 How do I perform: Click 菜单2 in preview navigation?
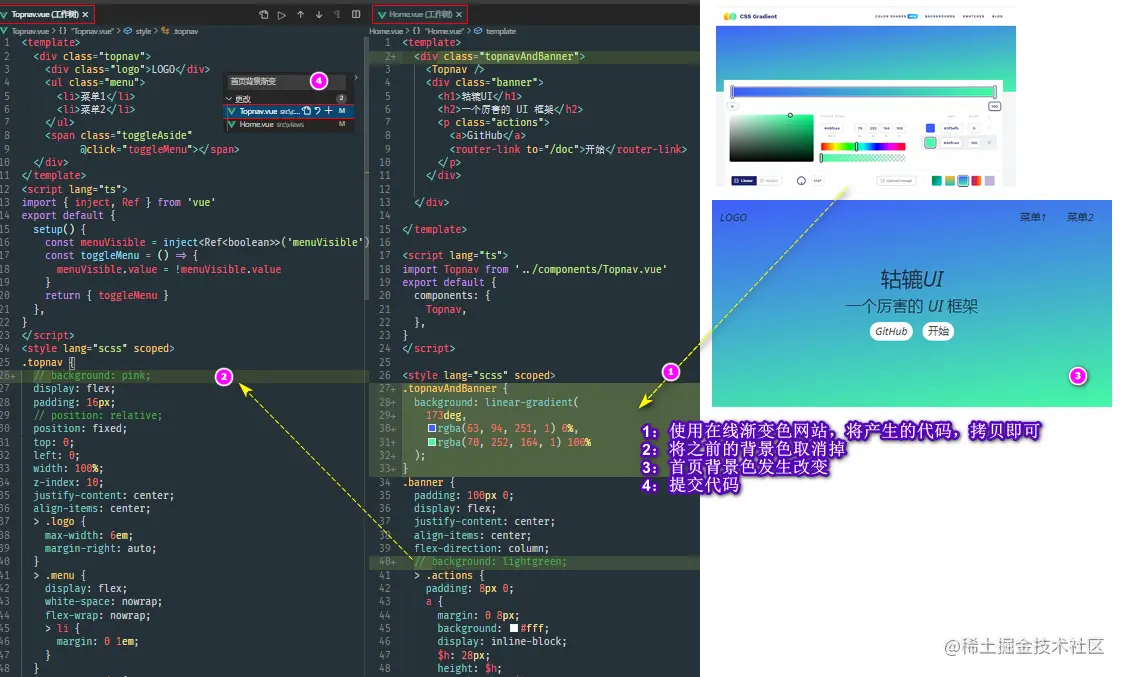coord(1080,217)
